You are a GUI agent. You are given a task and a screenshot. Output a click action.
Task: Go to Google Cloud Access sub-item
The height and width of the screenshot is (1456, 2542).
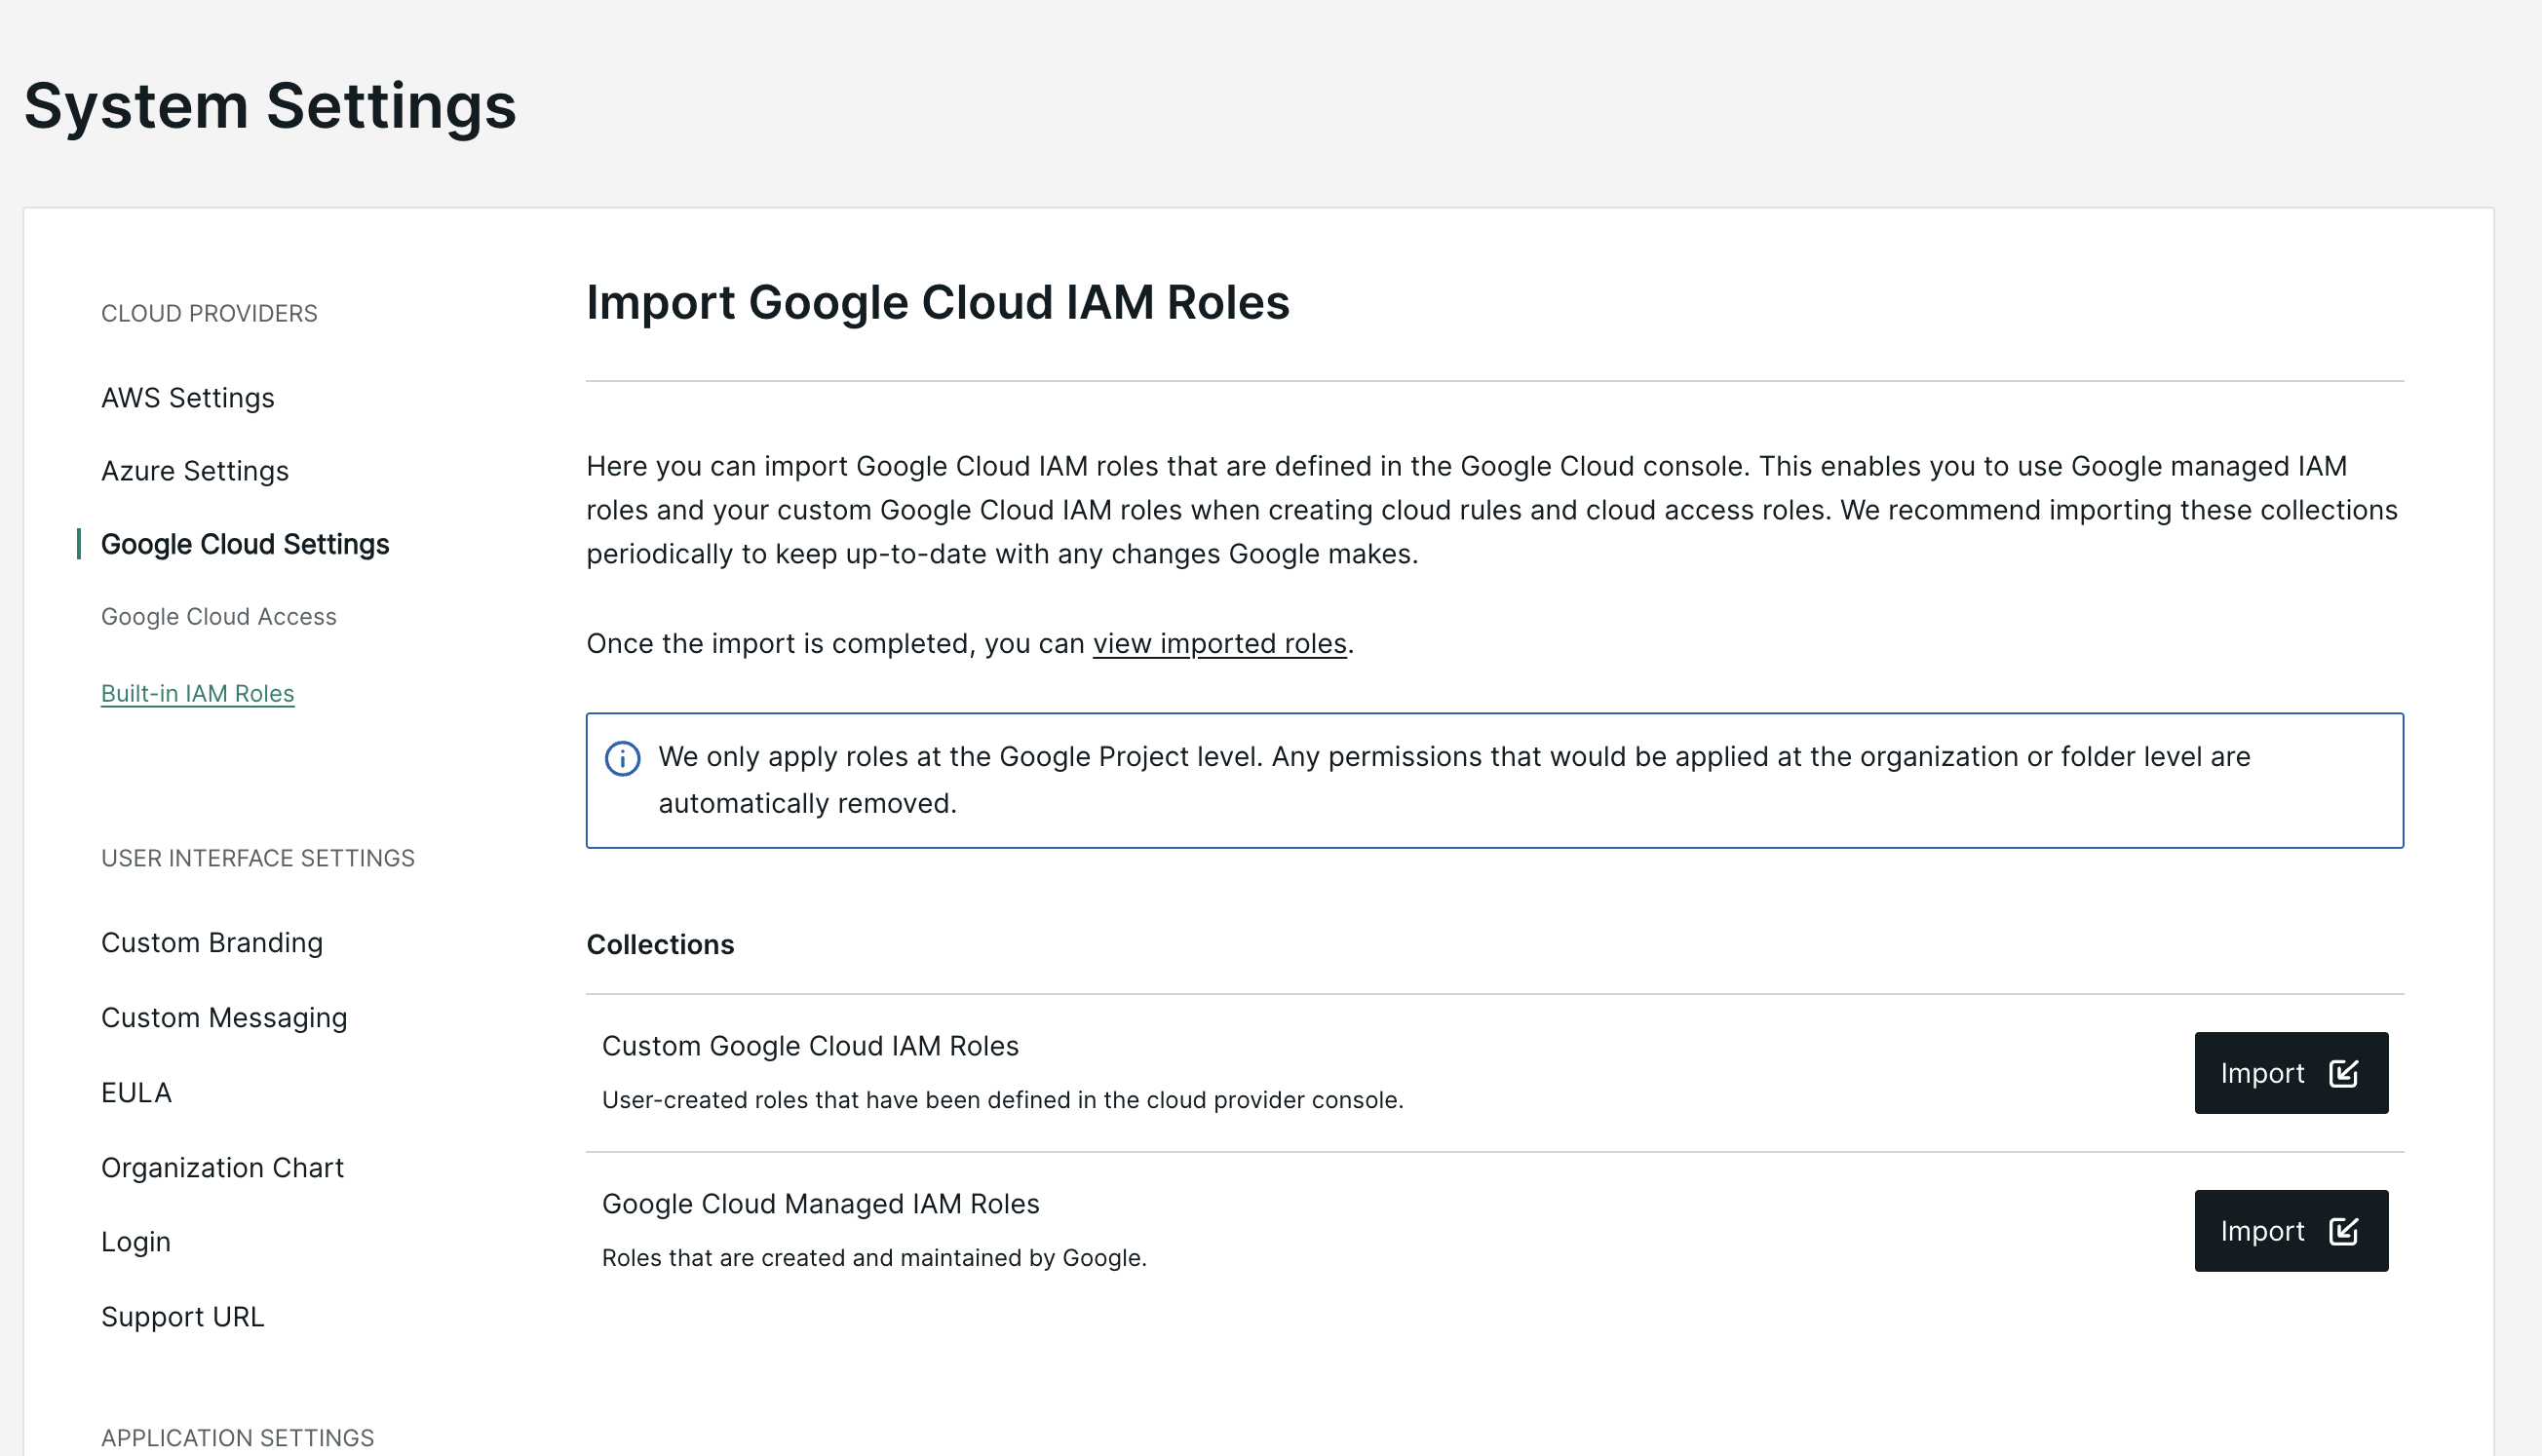click(219, 617)
